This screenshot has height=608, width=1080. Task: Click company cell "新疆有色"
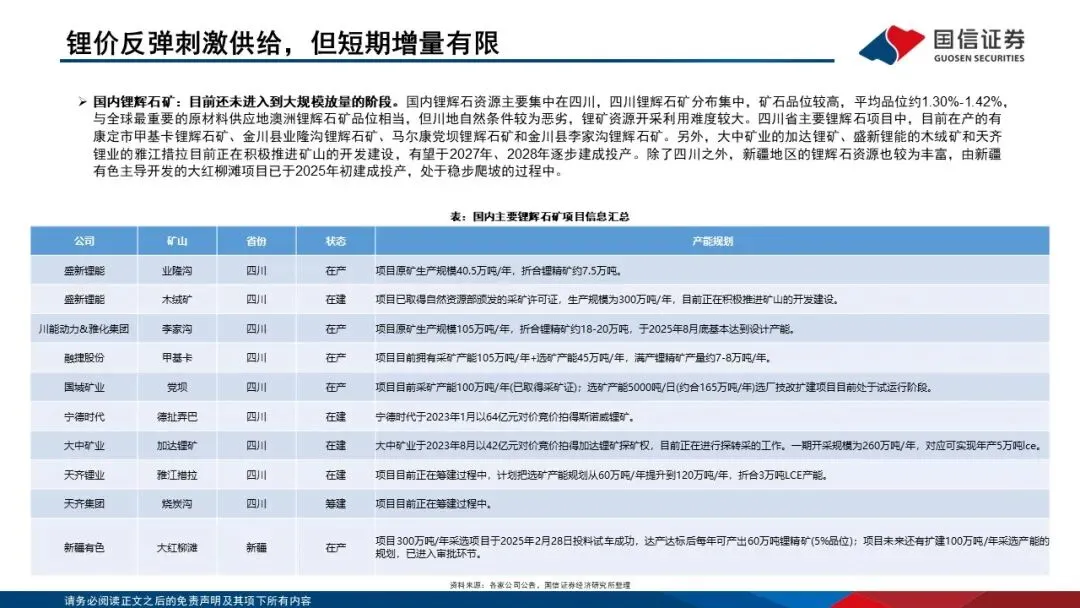pyautogui.click(x=84, y=547)
